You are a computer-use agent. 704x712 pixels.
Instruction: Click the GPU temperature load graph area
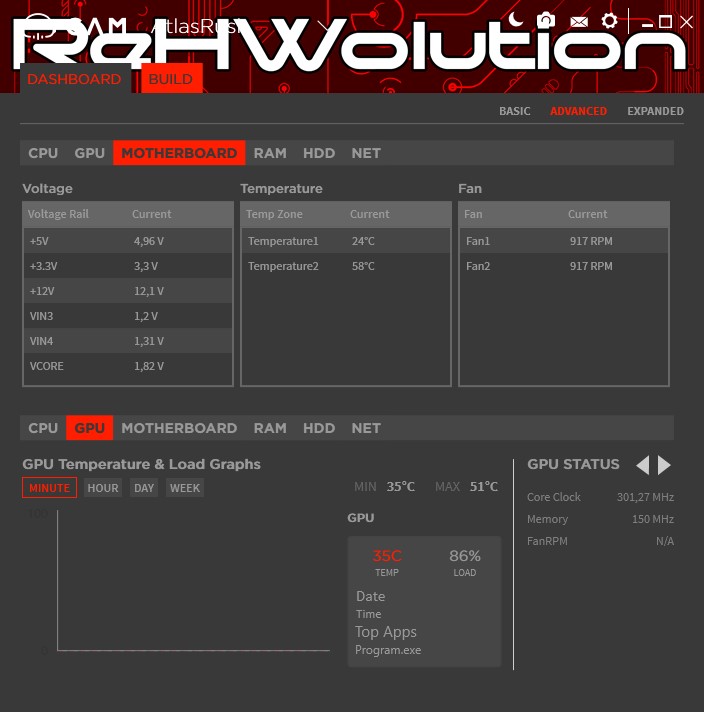190,580
